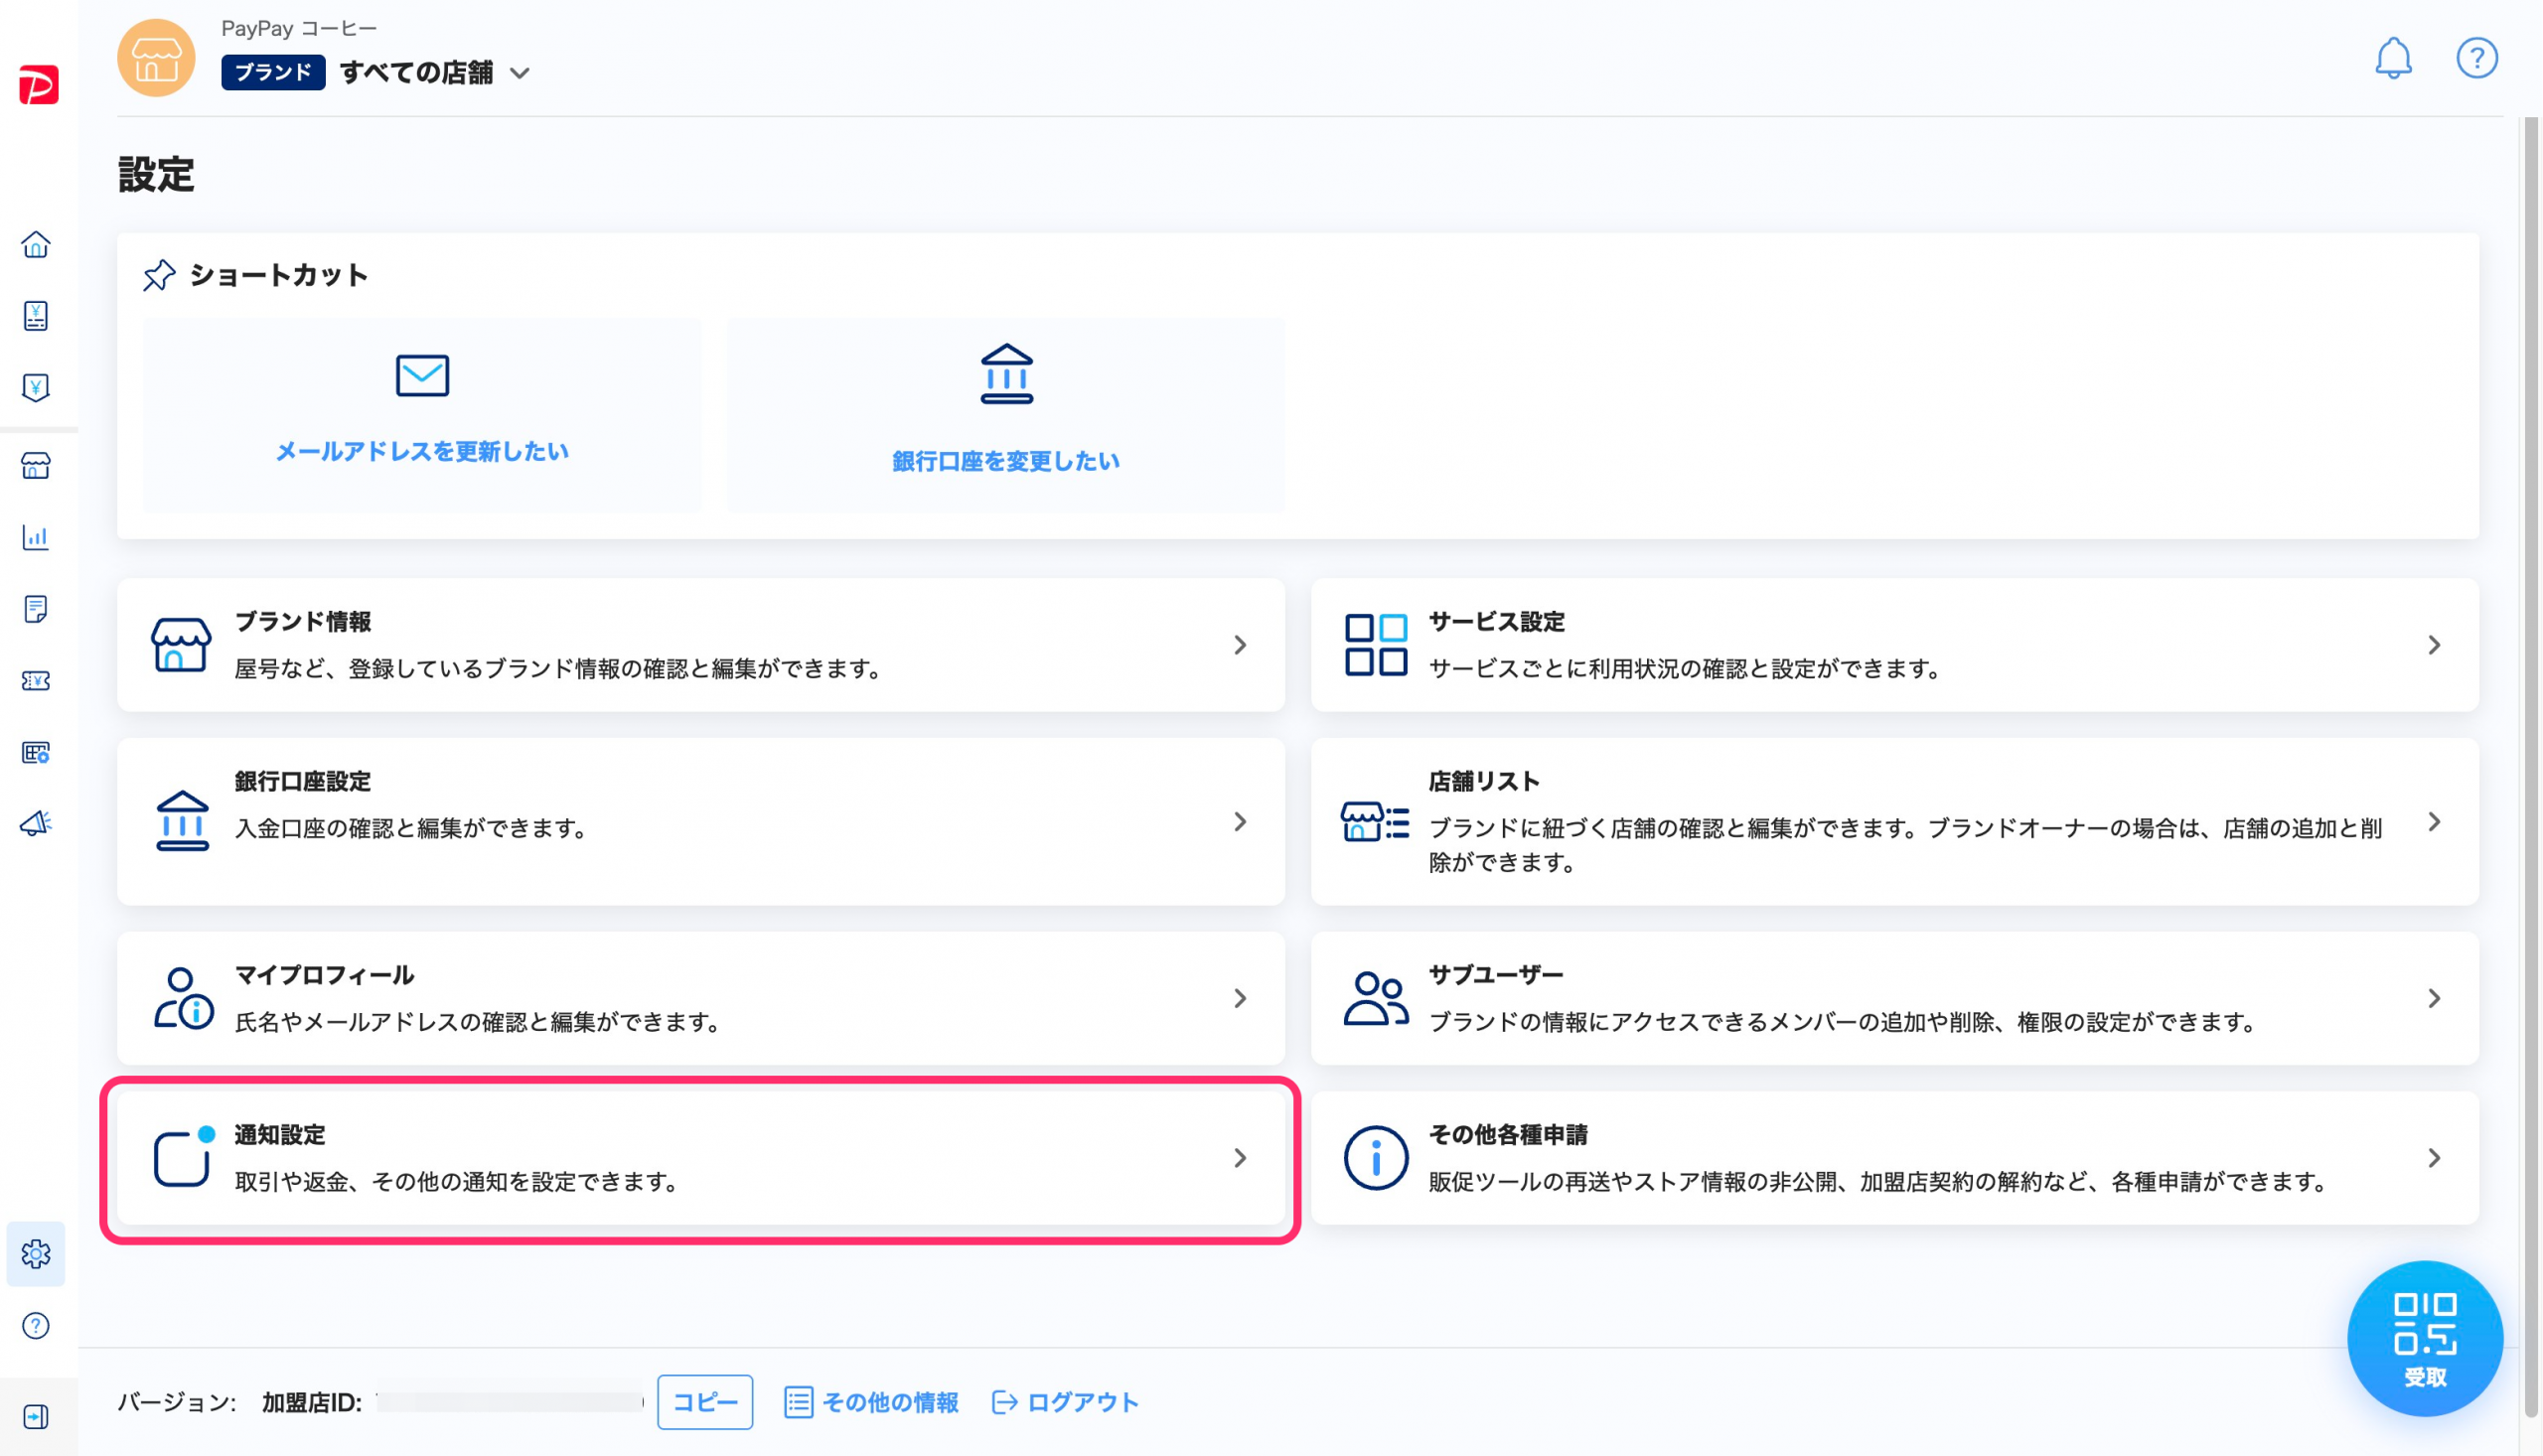This screenshot has width=2543, height=1456.
Task: Click 銀行口座を変更したい shortcut link
Action: [1006, 461]
